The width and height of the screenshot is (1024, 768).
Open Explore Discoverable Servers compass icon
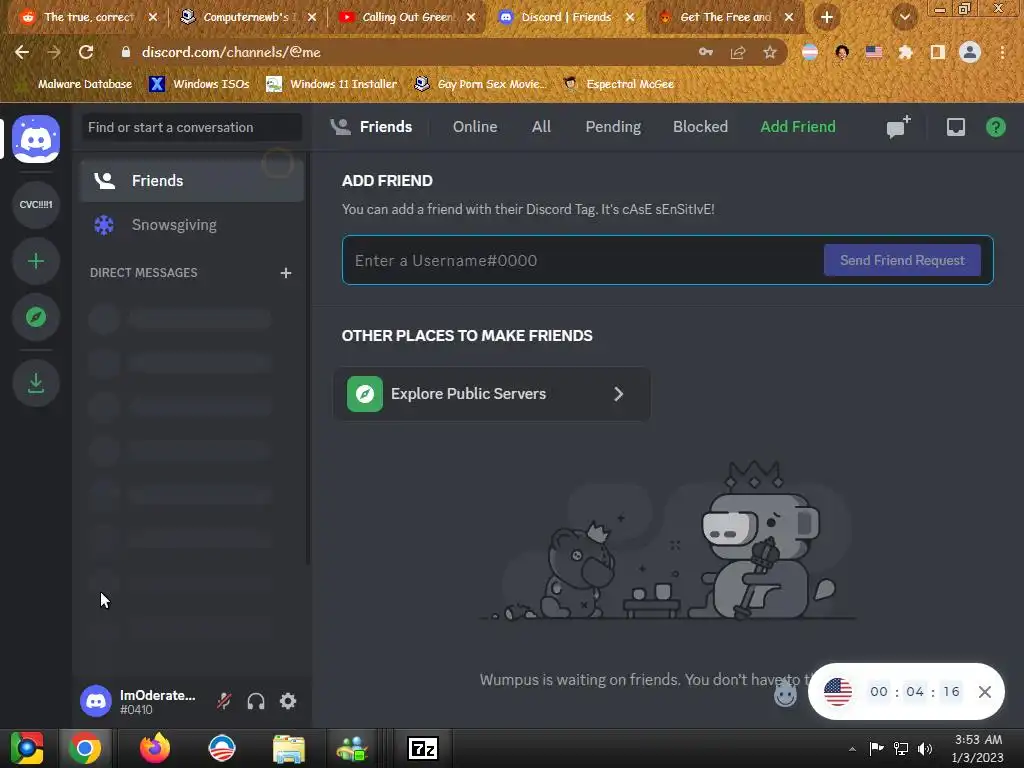pos(36,317)
